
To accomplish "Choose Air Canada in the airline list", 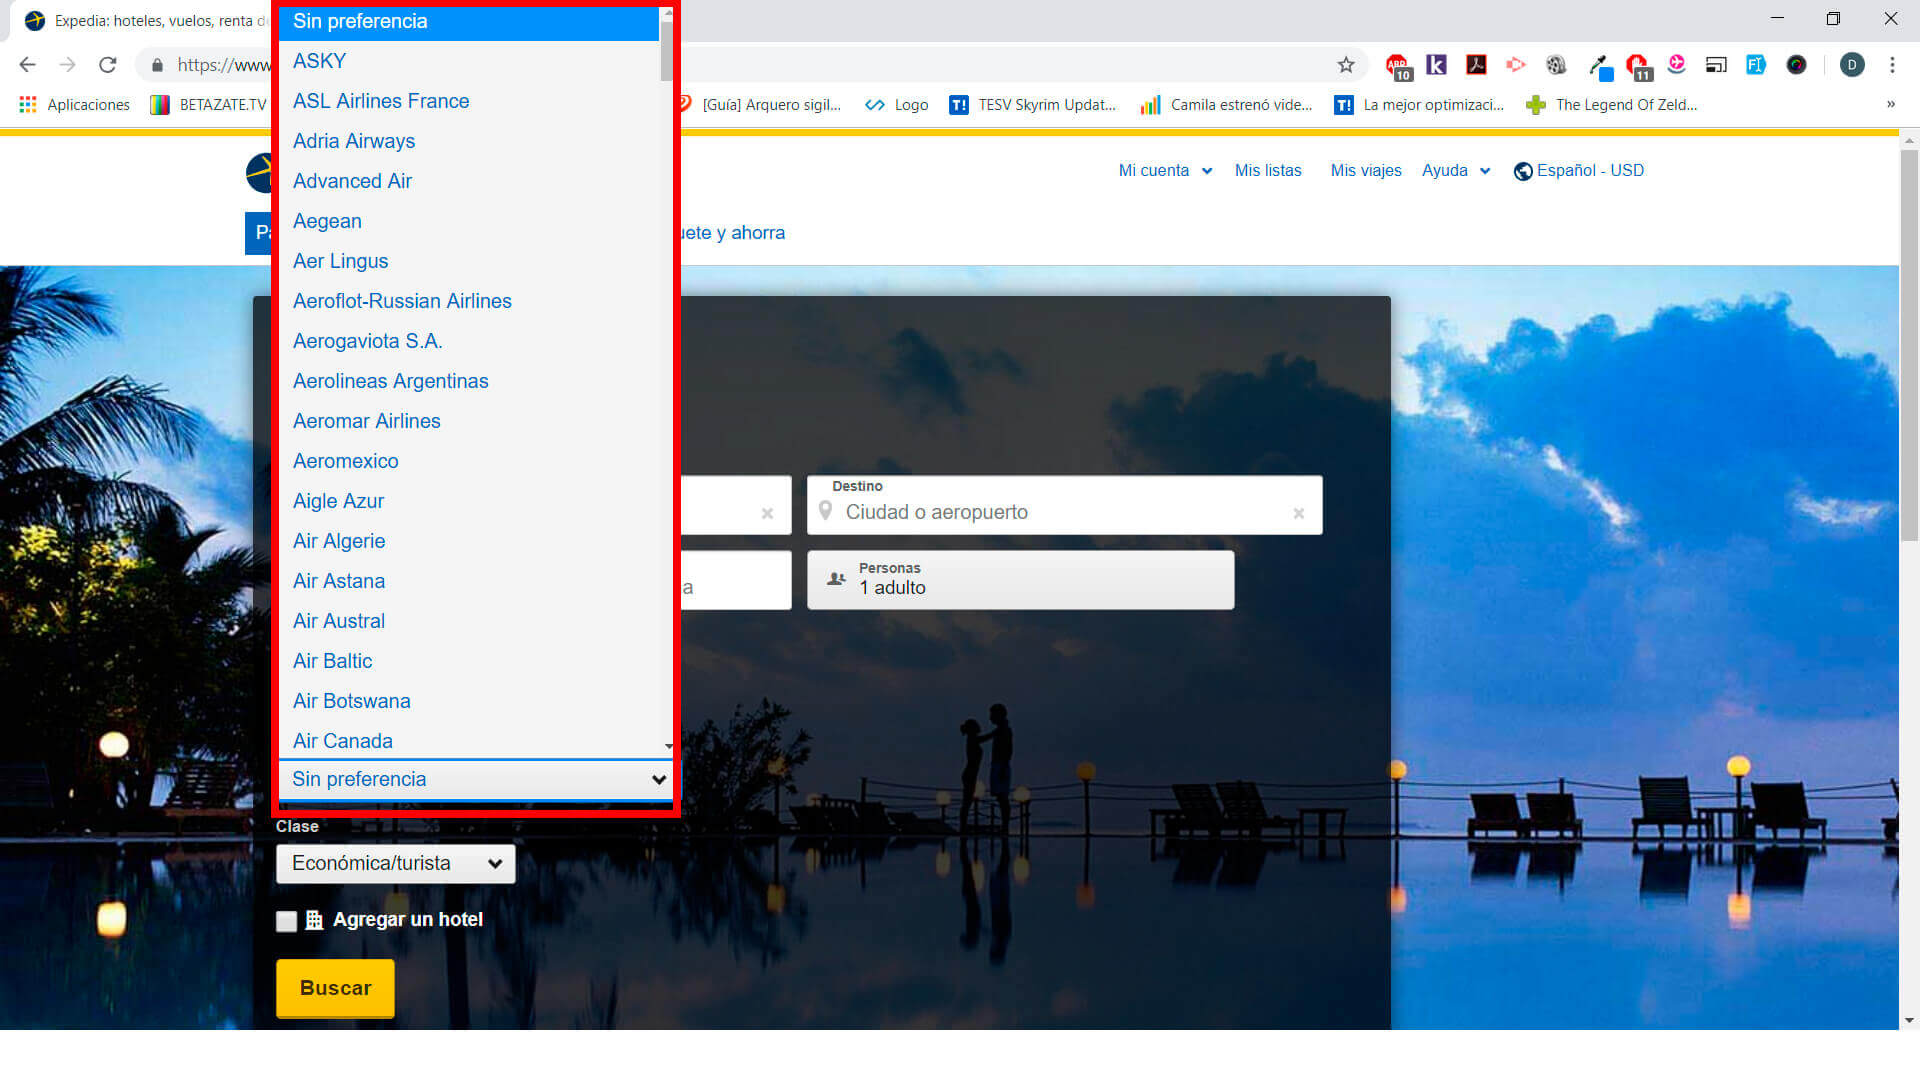I will click(343, 741).
